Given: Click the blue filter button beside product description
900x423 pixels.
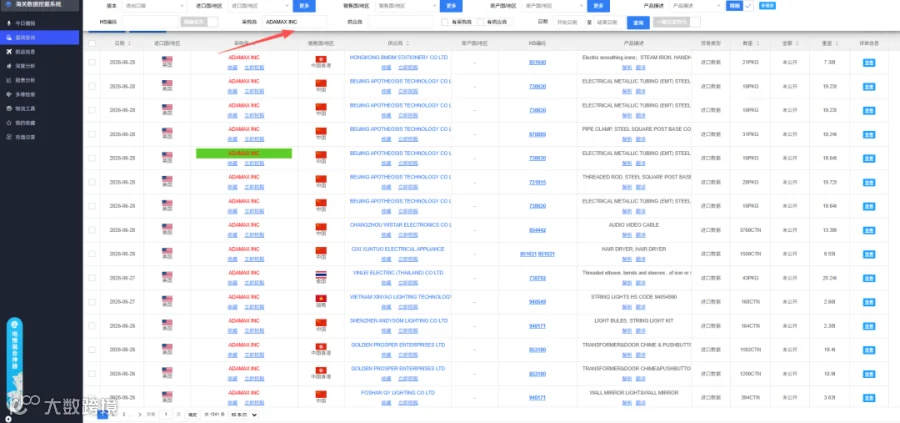Looking at the screenshot, I should tap(734, 6).
